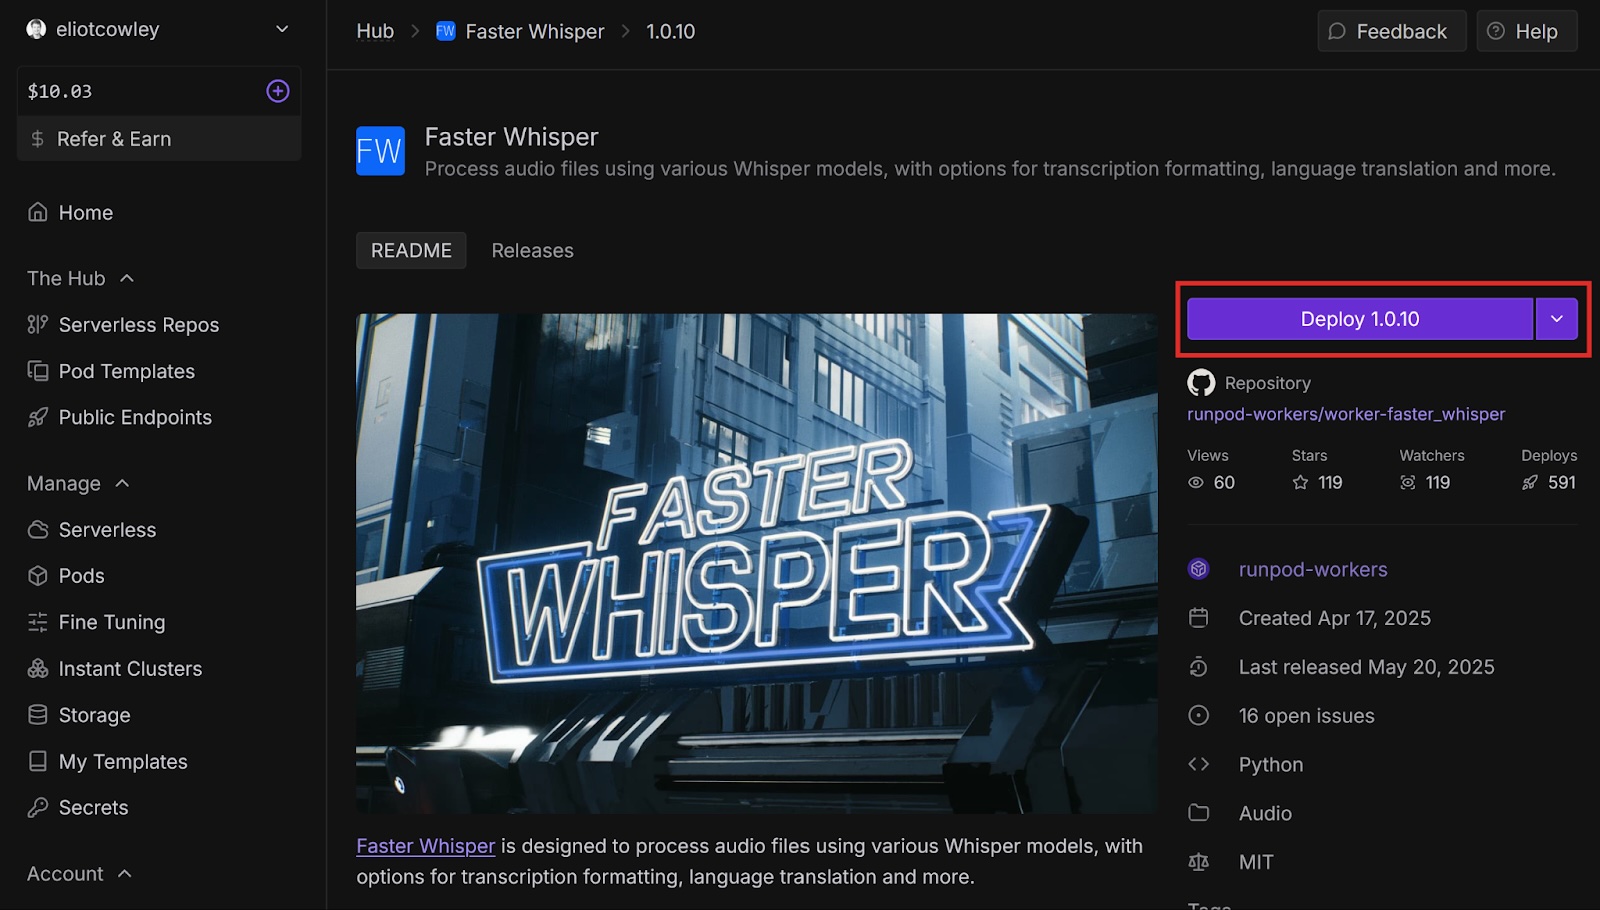This screenshot has width=1600, height=910.
Task: Open runpod-workers/worker-faster_whisper repository link
Action: click(x=1346, y=414)
